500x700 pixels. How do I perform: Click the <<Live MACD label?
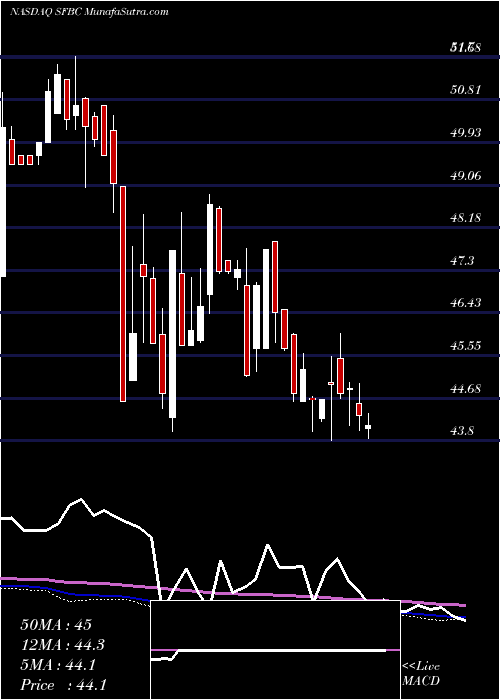click(x=421, y=674)
